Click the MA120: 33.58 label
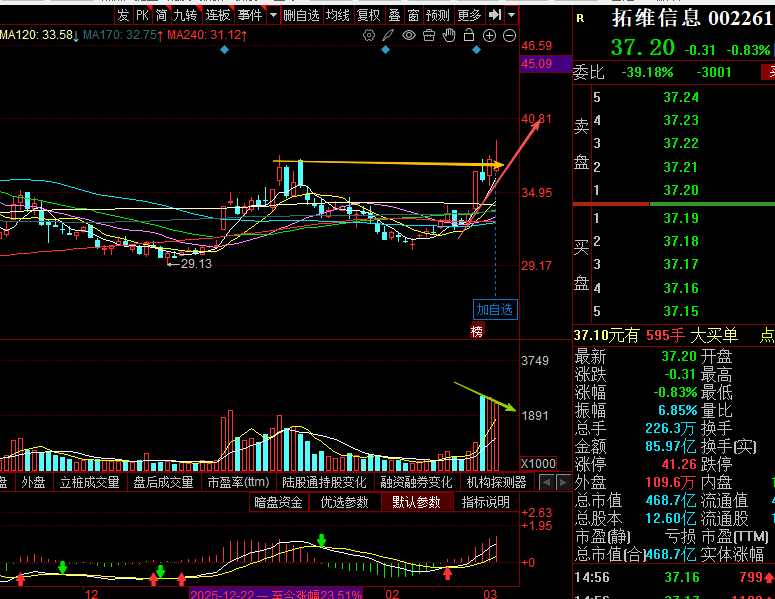Image resolution: width=775 pixels, height=599 pixels. [x=40, y=35]
